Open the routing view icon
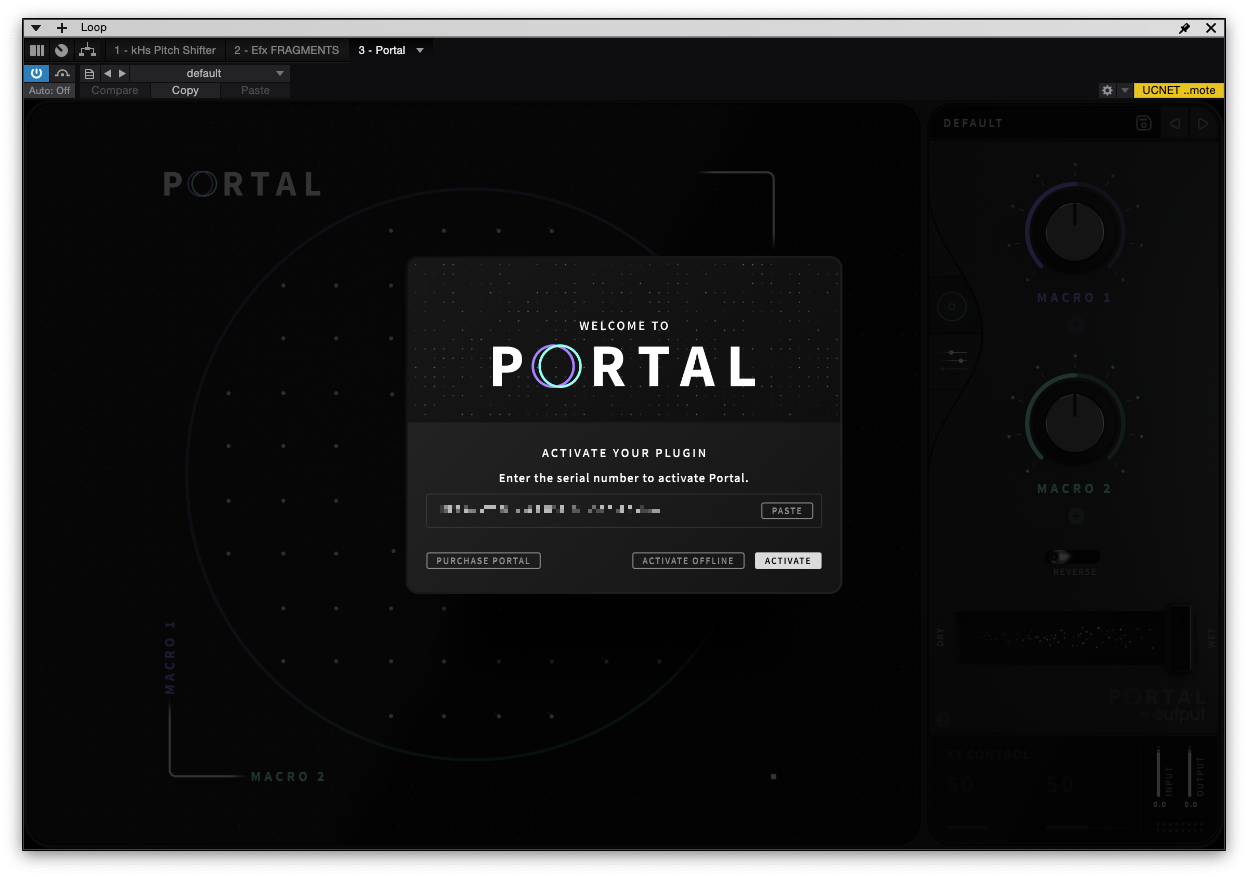This screenshot has width=1248, height=877. pos(88,50)
